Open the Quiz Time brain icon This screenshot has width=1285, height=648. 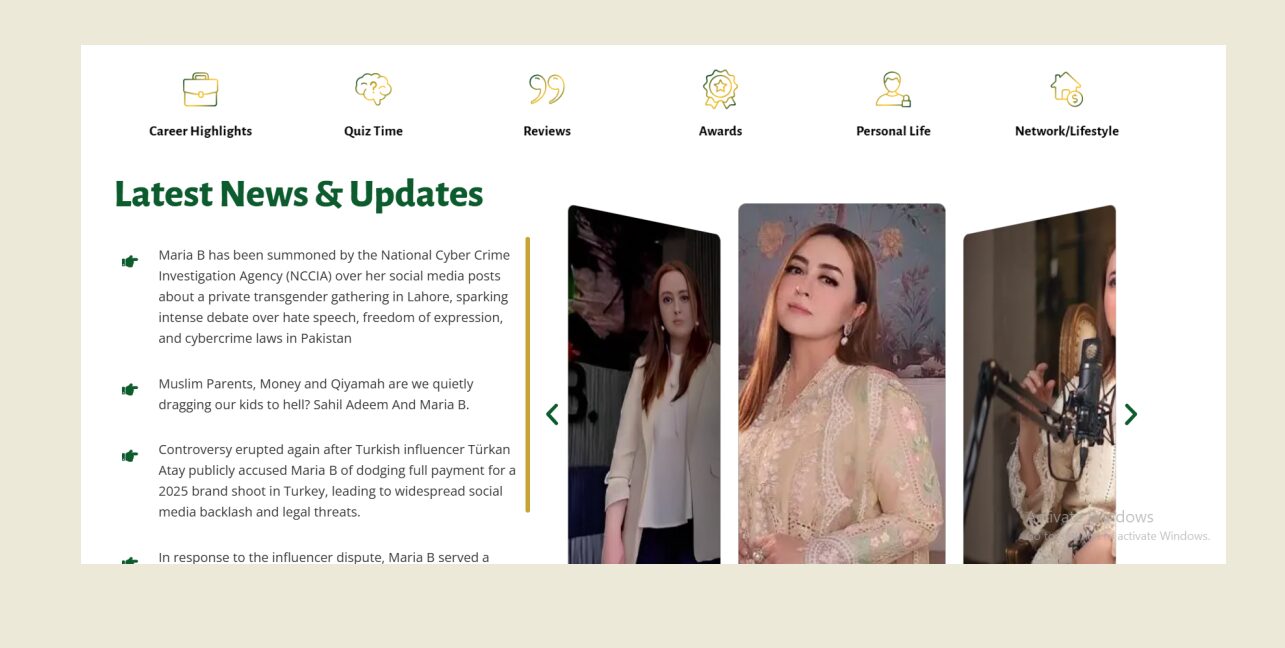[373, 89]
